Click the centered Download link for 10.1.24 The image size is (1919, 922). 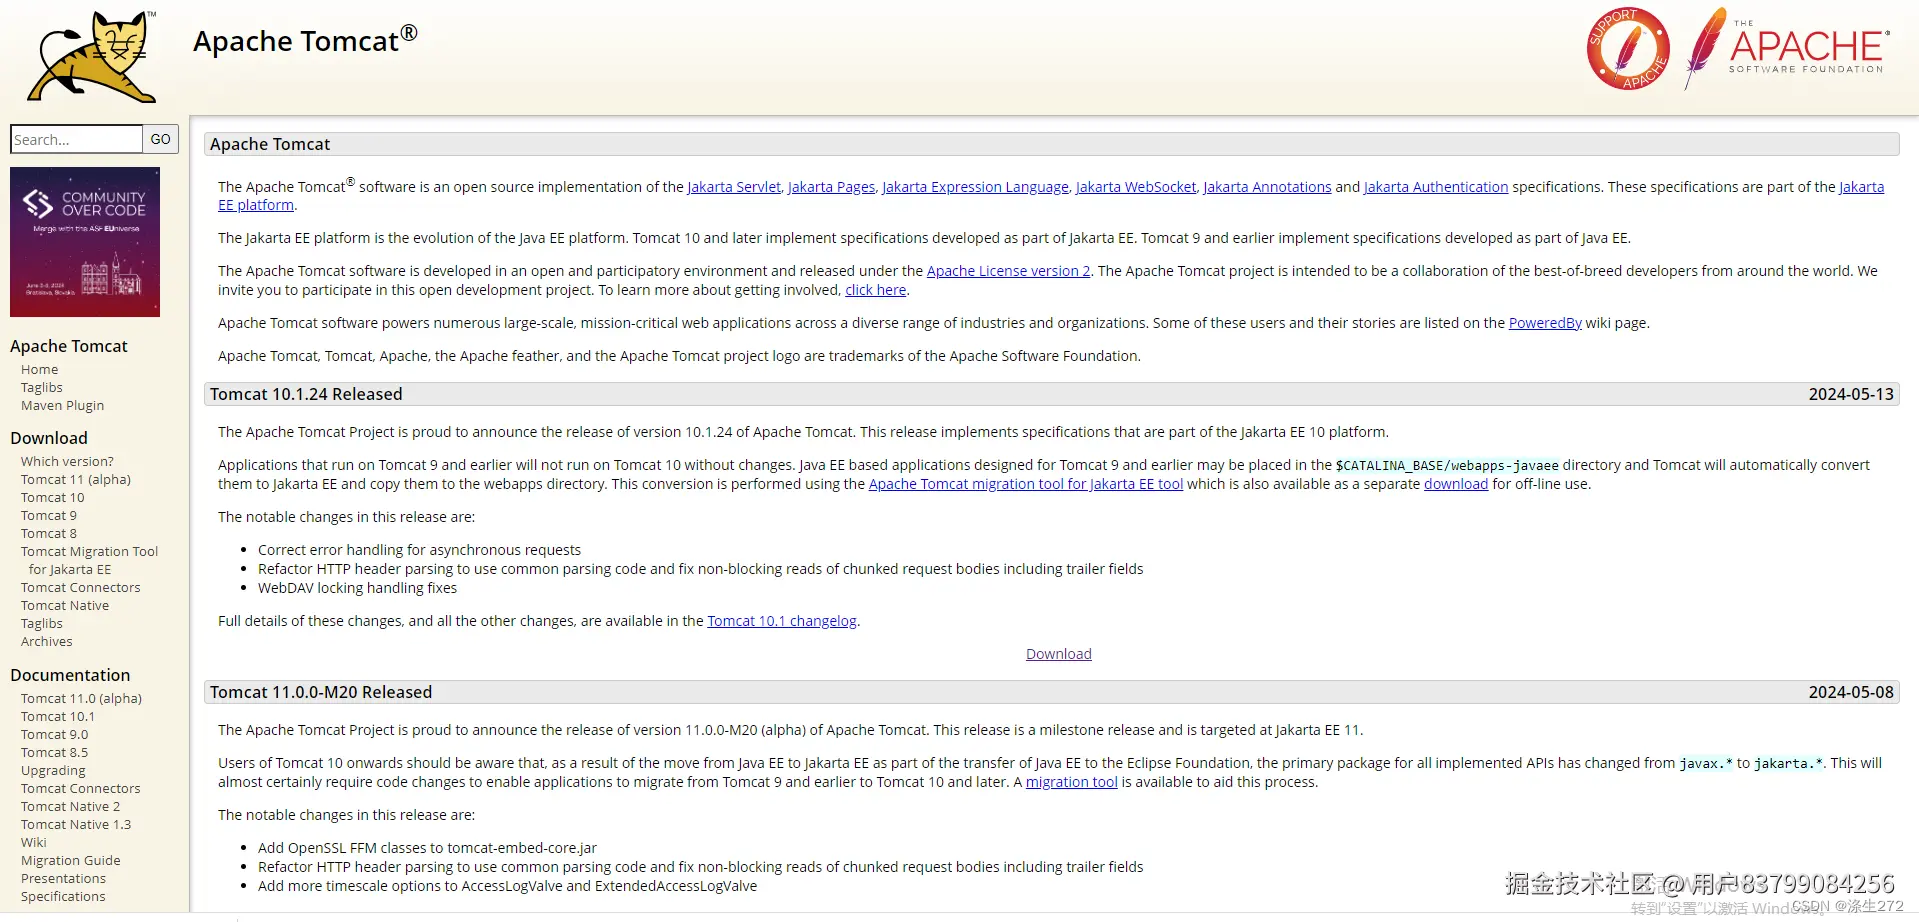point(1058,654)
